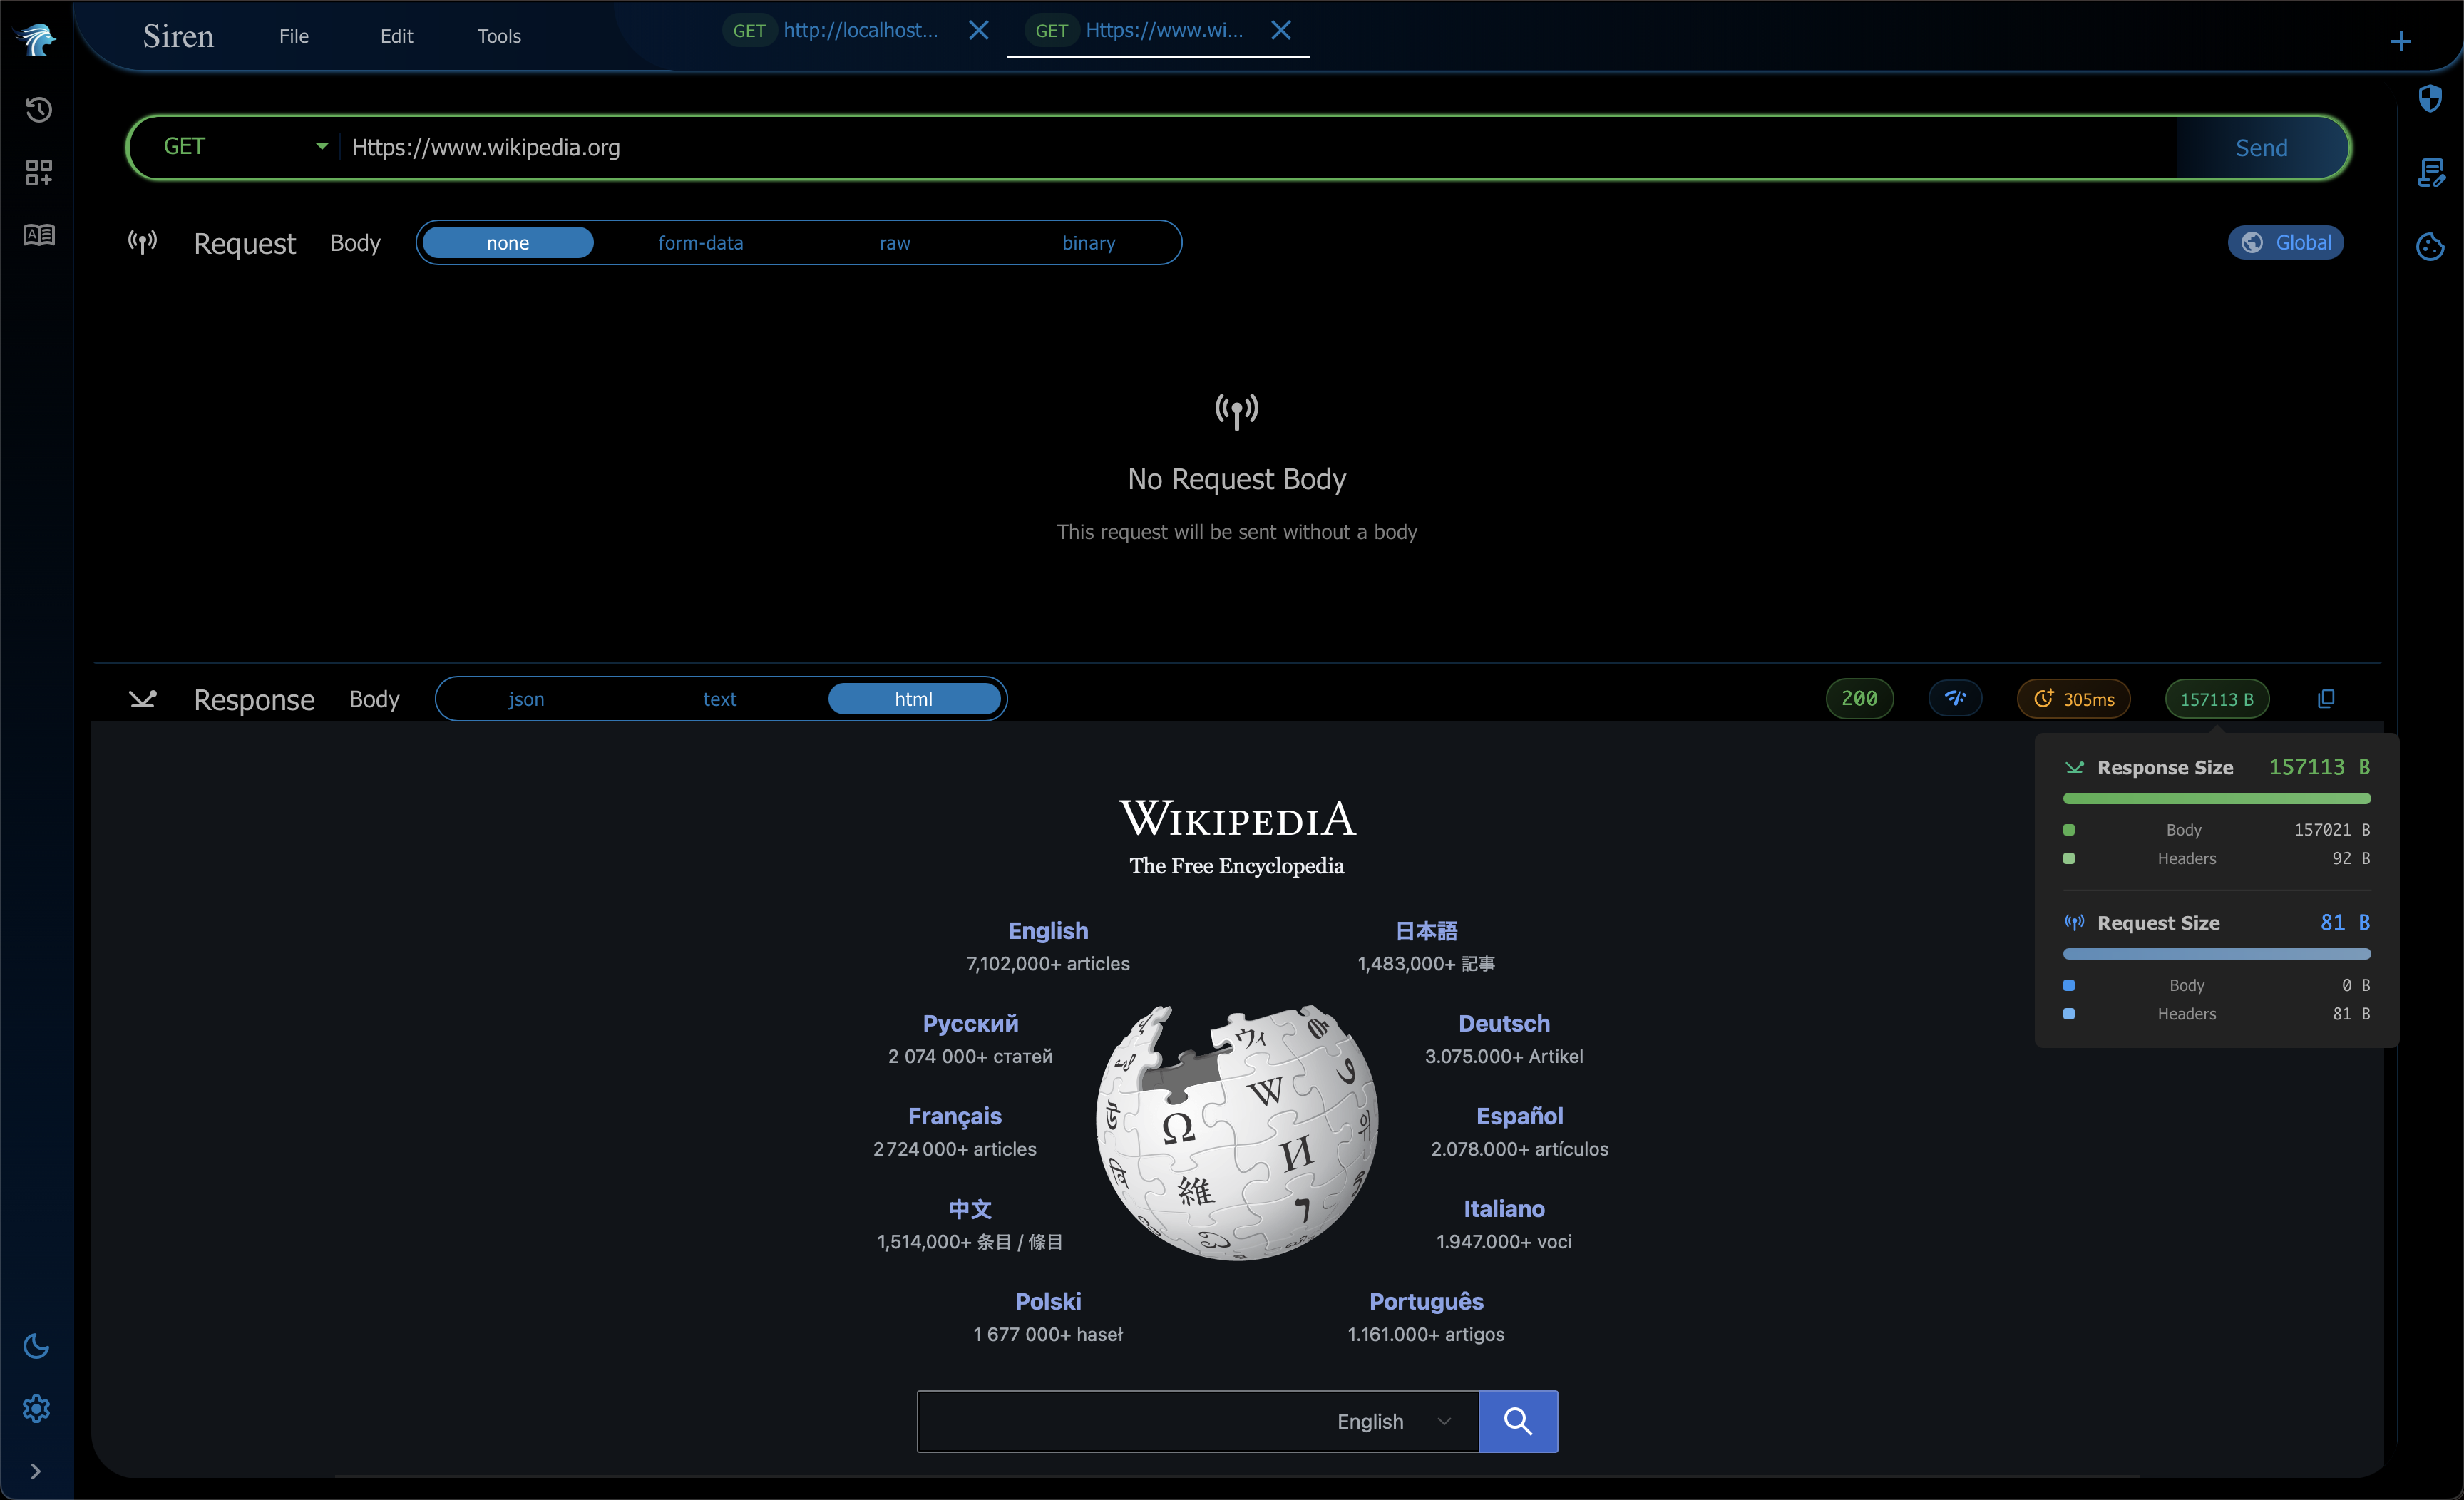Select the binary body type

1088,242
